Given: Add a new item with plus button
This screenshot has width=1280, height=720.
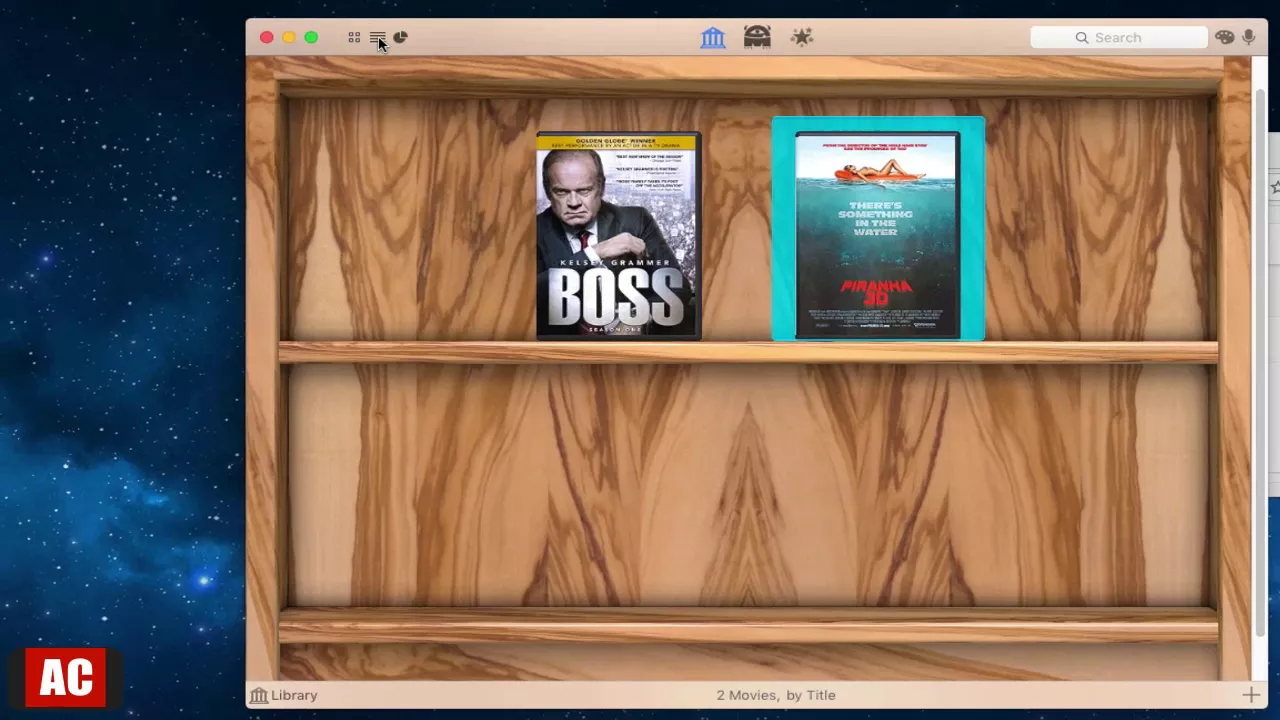Looking at the screenshot, I should tap(1251, 695).
